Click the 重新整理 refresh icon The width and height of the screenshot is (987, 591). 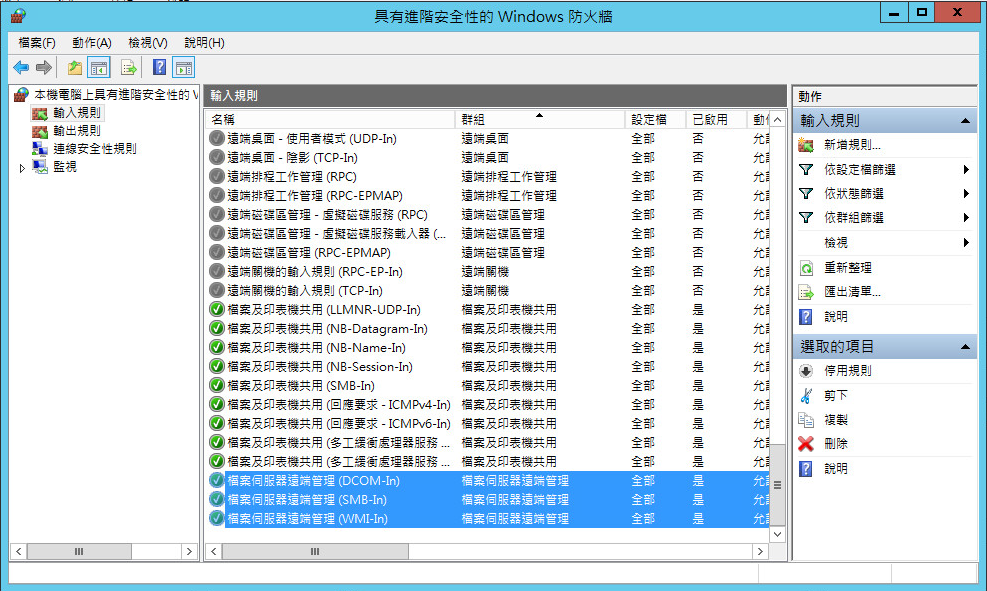coord(806,268)
